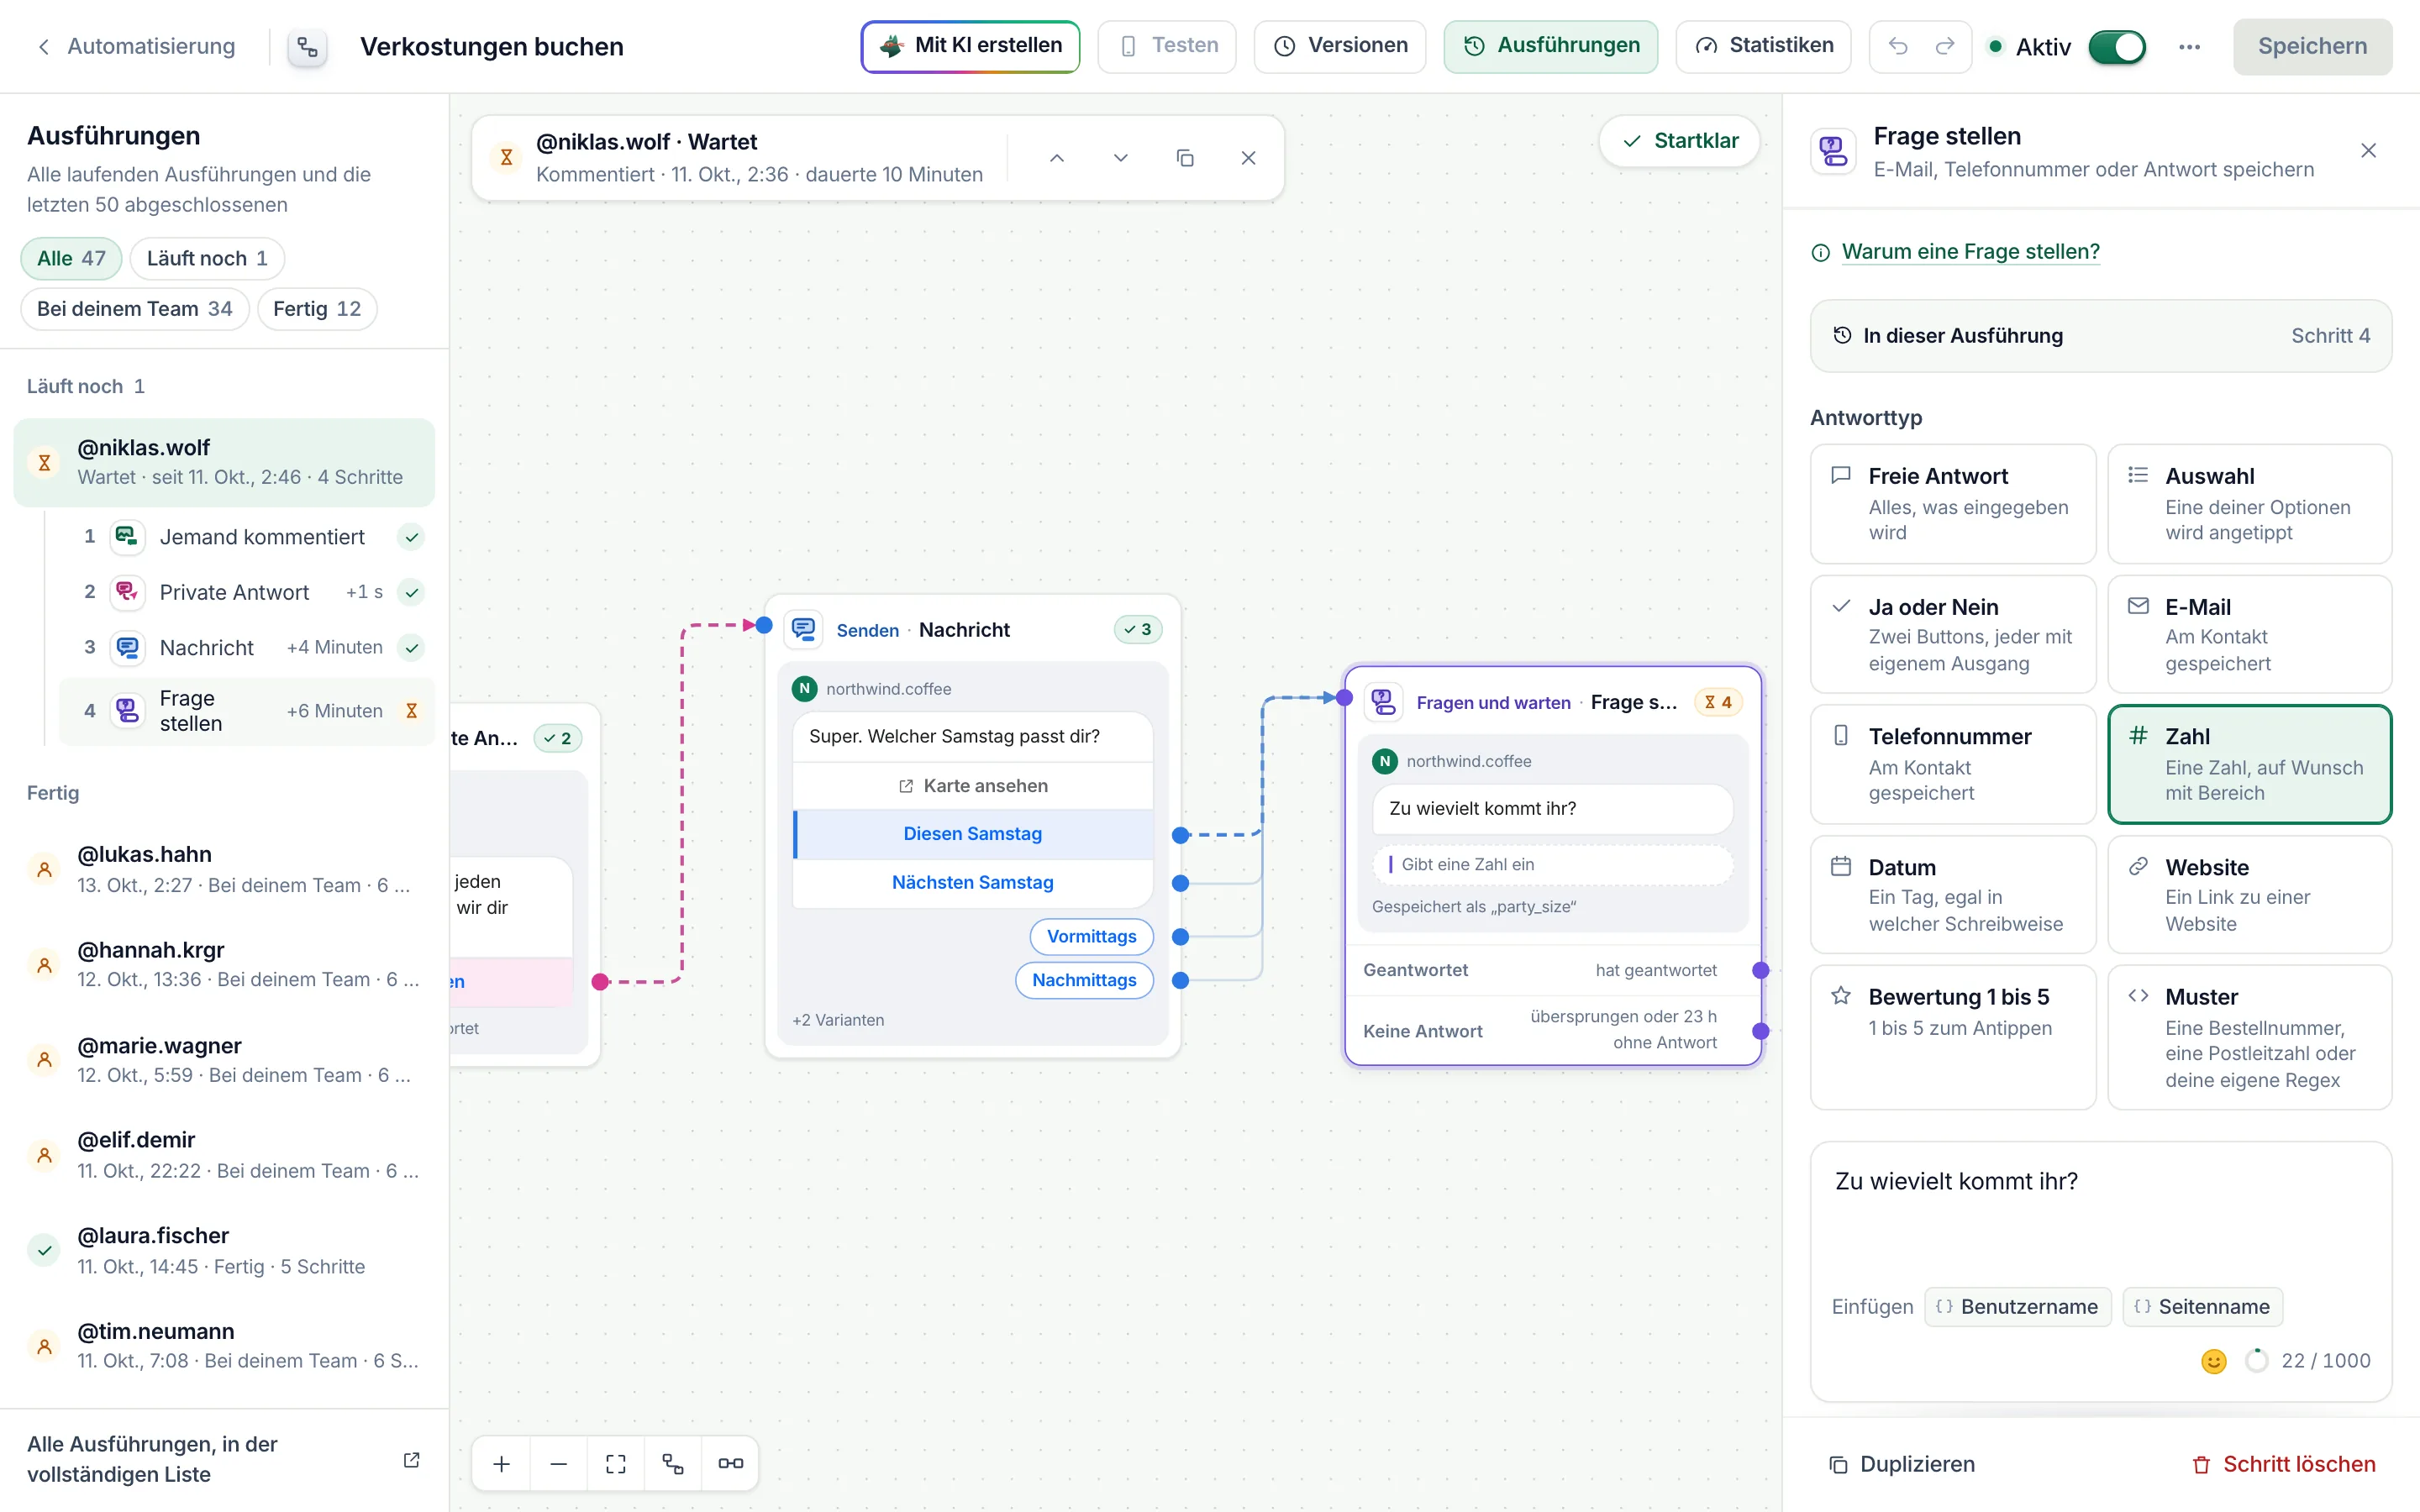
Task: Follow Warum eine Frage stellen link
Action: coord(1970,252)
